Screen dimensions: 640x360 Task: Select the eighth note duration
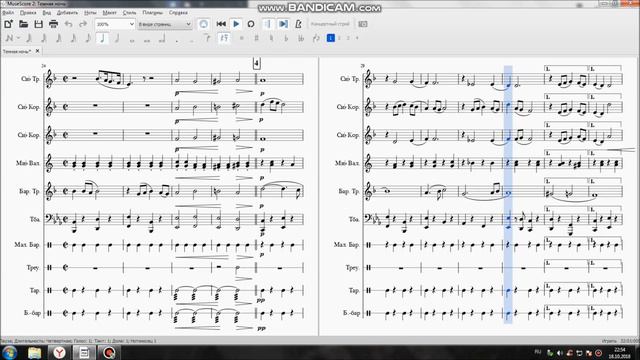click(x=88, y=38)
